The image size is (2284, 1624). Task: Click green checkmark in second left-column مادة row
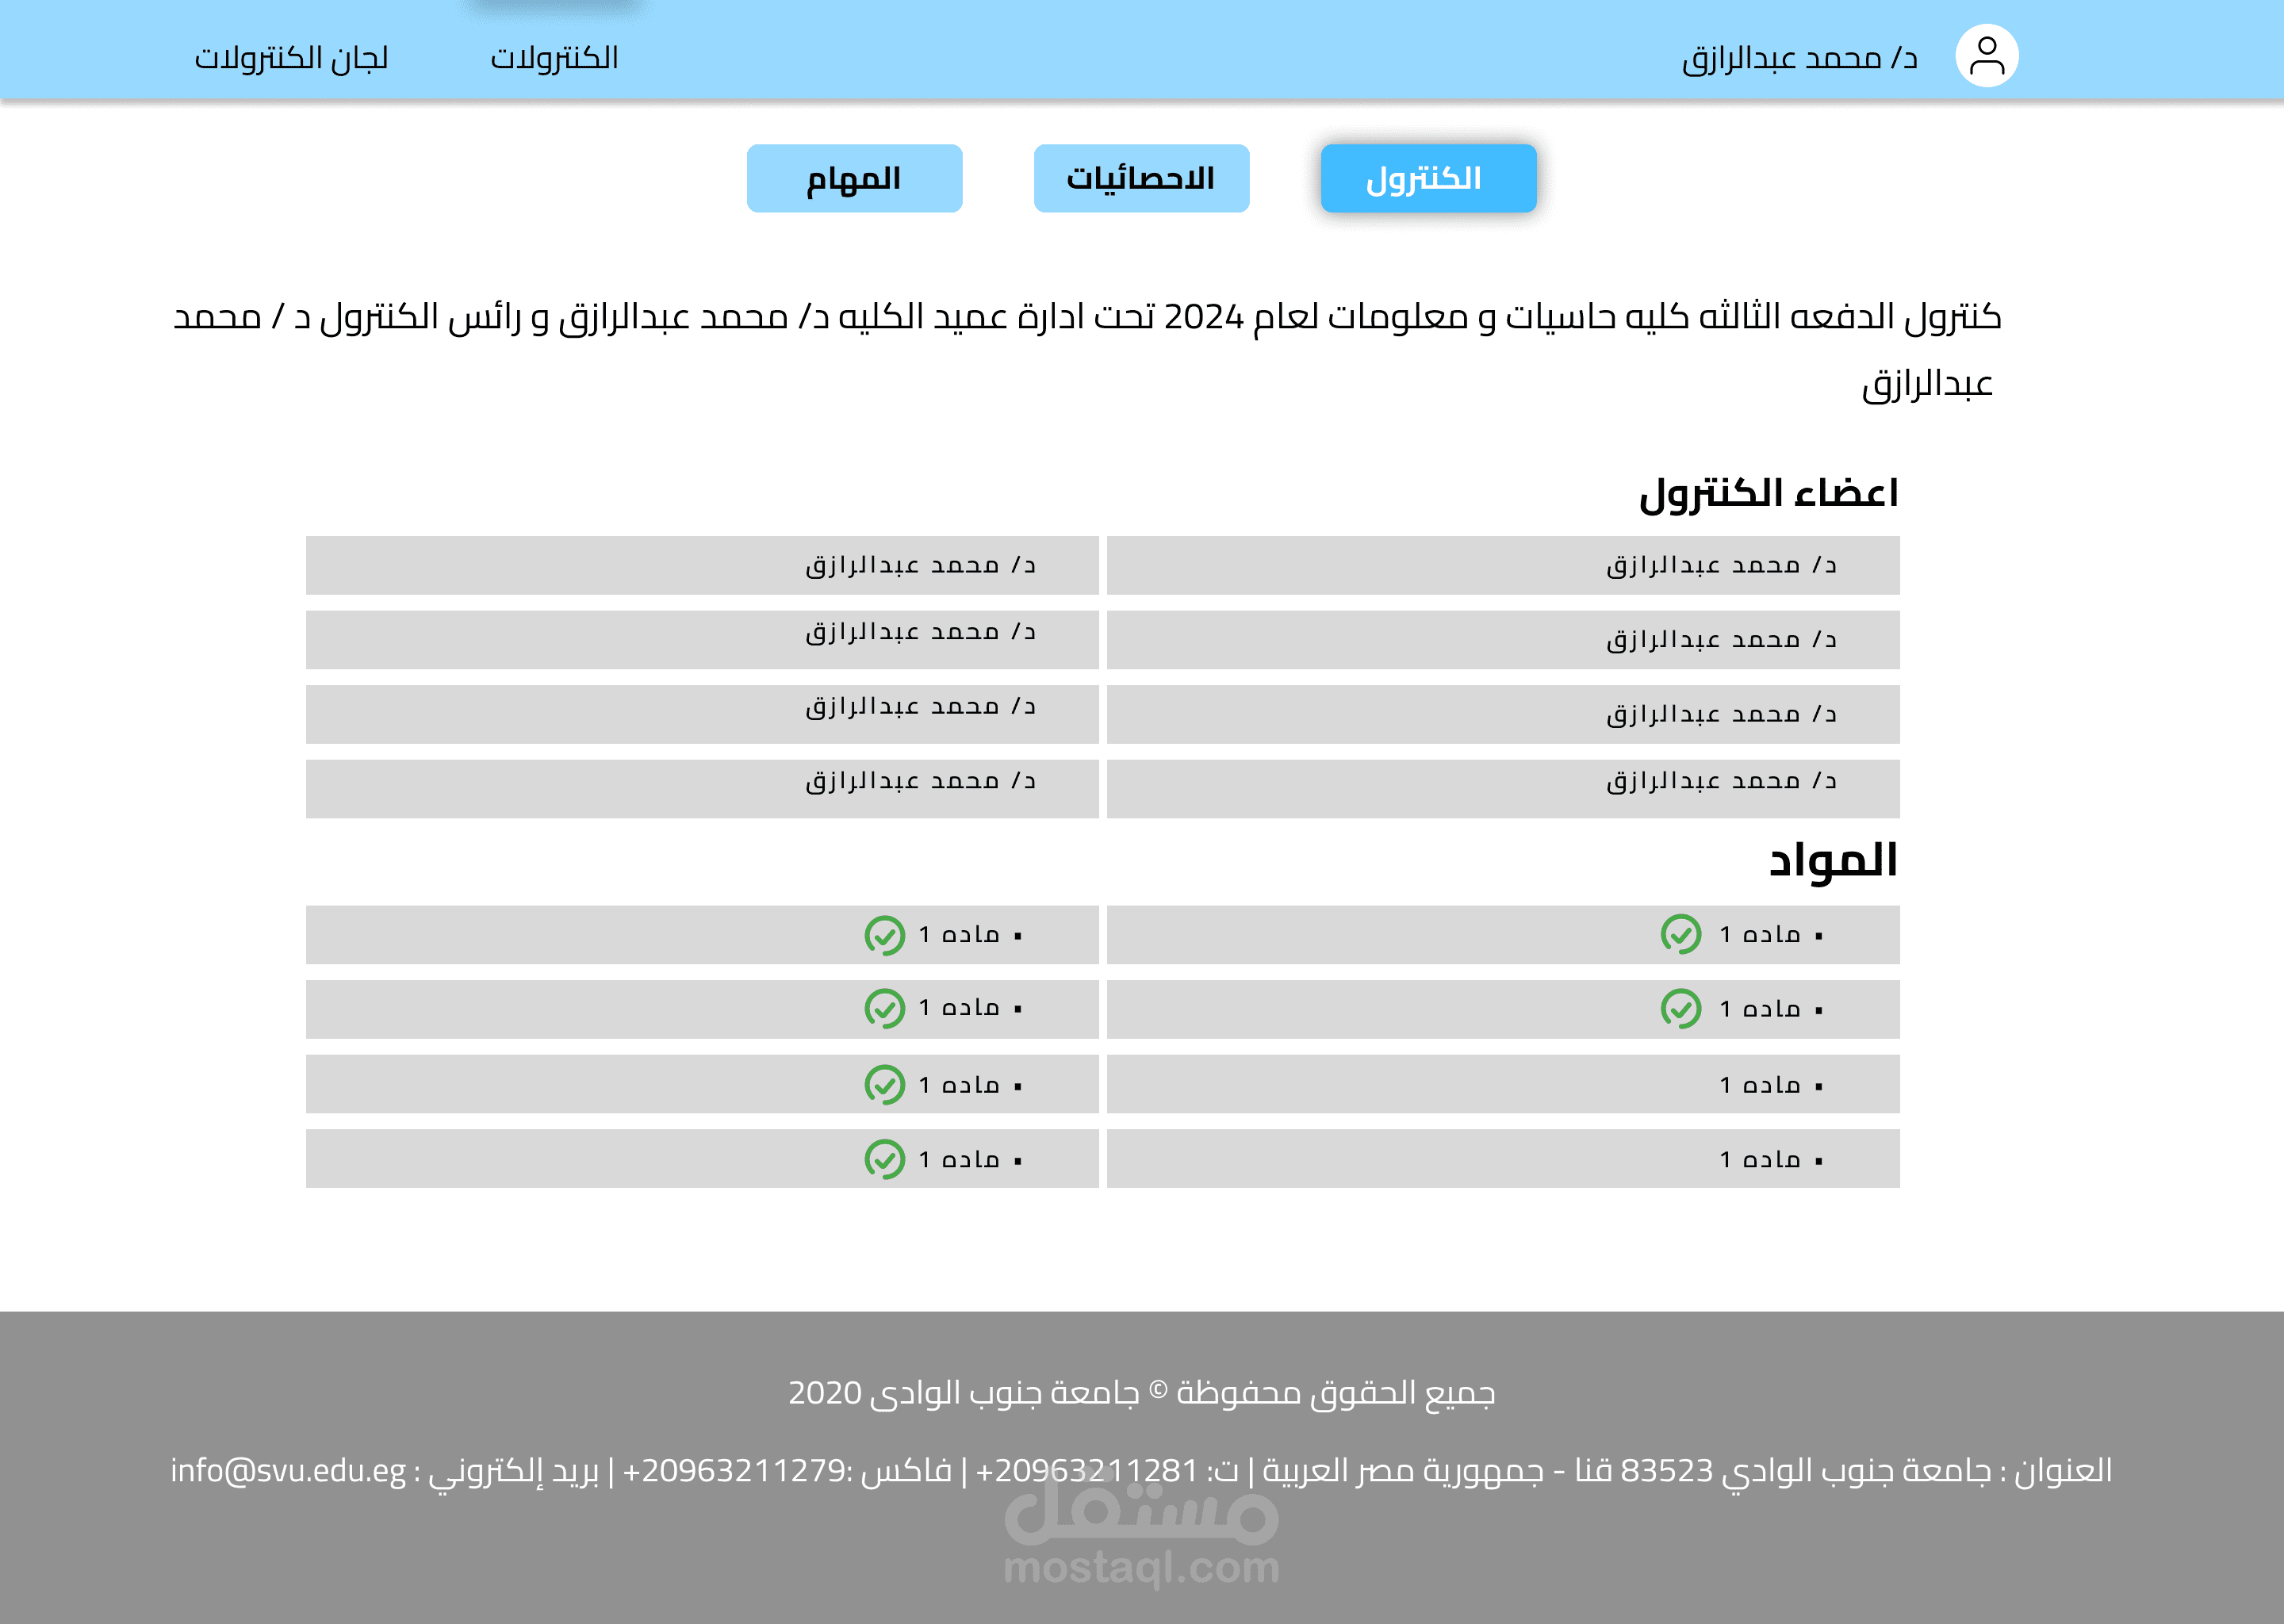click(884, 1008)
